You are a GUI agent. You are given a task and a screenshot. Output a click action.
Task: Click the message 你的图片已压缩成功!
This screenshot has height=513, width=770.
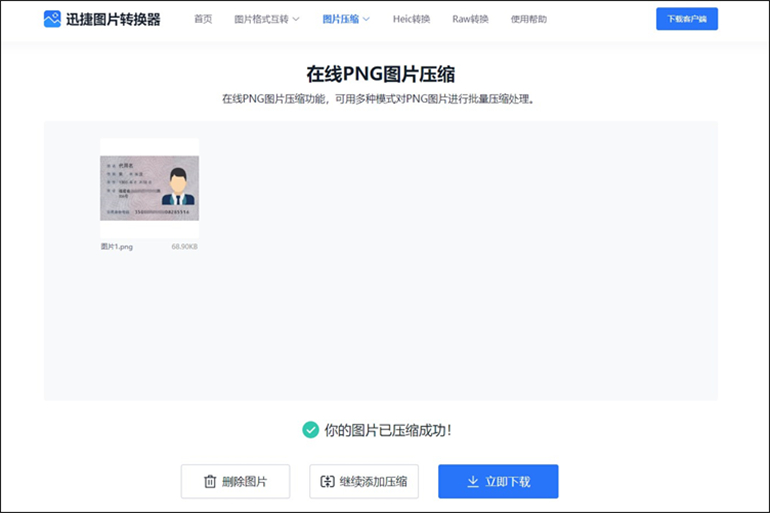[x=387, y=431]
